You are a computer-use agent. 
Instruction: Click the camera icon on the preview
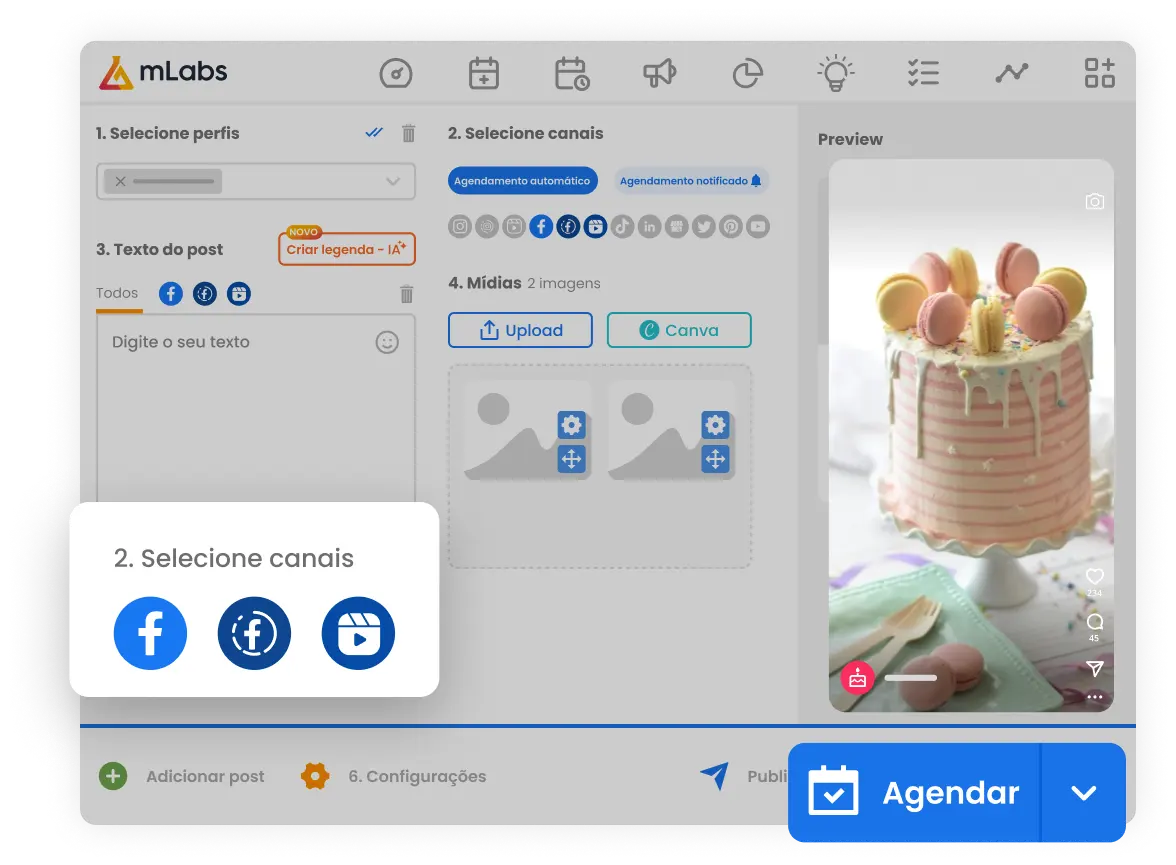click(x=1095, y=201)
